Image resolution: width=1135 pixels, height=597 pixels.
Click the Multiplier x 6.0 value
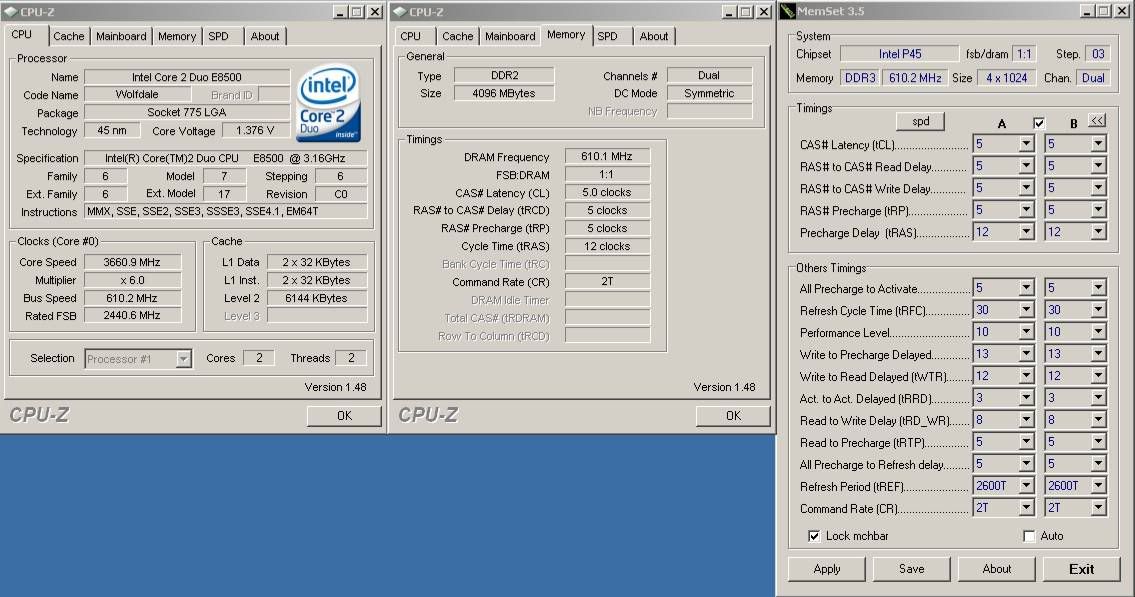coord(132,280)
